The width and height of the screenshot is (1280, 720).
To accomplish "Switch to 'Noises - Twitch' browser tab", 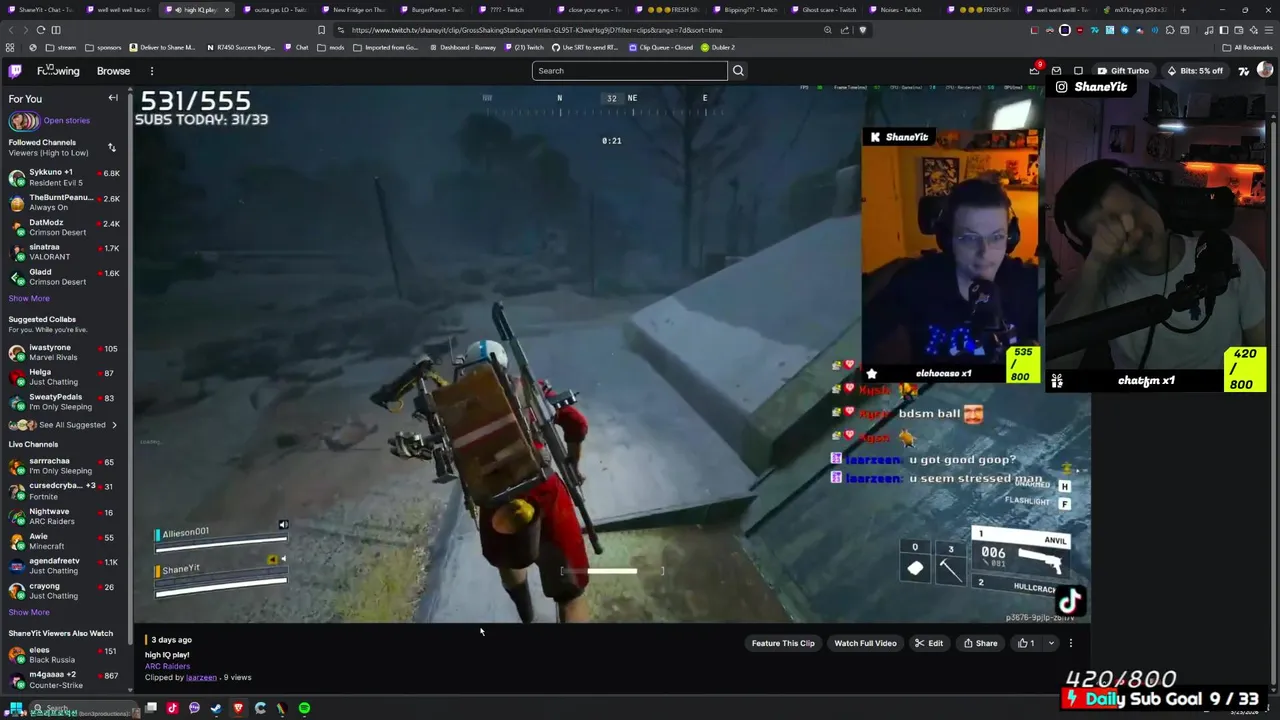I will (x=901, y=10).
